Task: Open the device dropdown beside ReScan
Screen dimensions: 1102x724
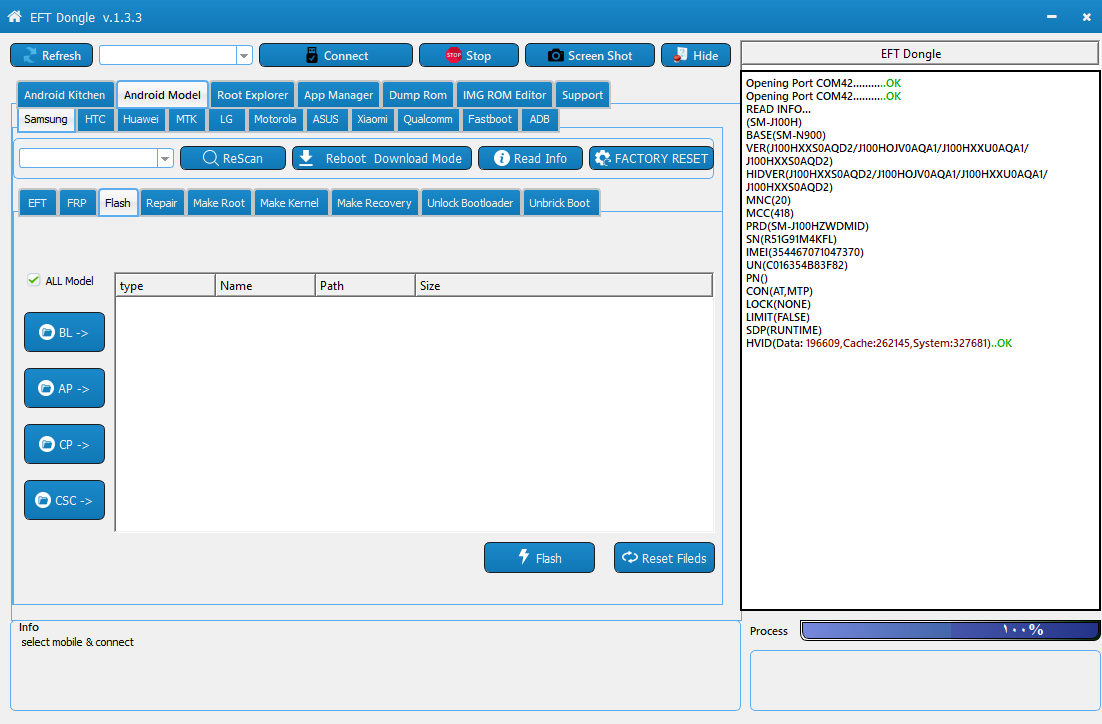Action: pyautogui.click(x=165, y=158)
